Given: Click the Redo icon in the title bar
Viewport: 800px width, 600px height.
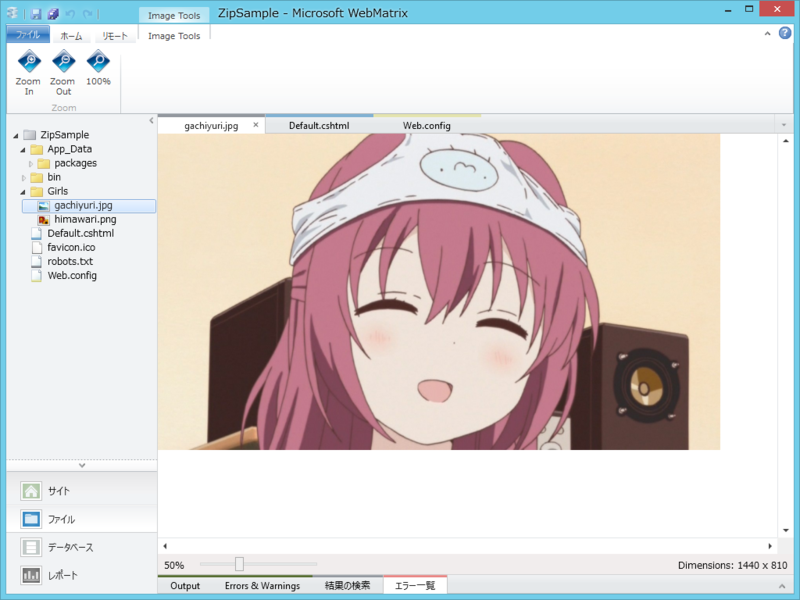Looking at the screenshot, I should click(88, 14).
